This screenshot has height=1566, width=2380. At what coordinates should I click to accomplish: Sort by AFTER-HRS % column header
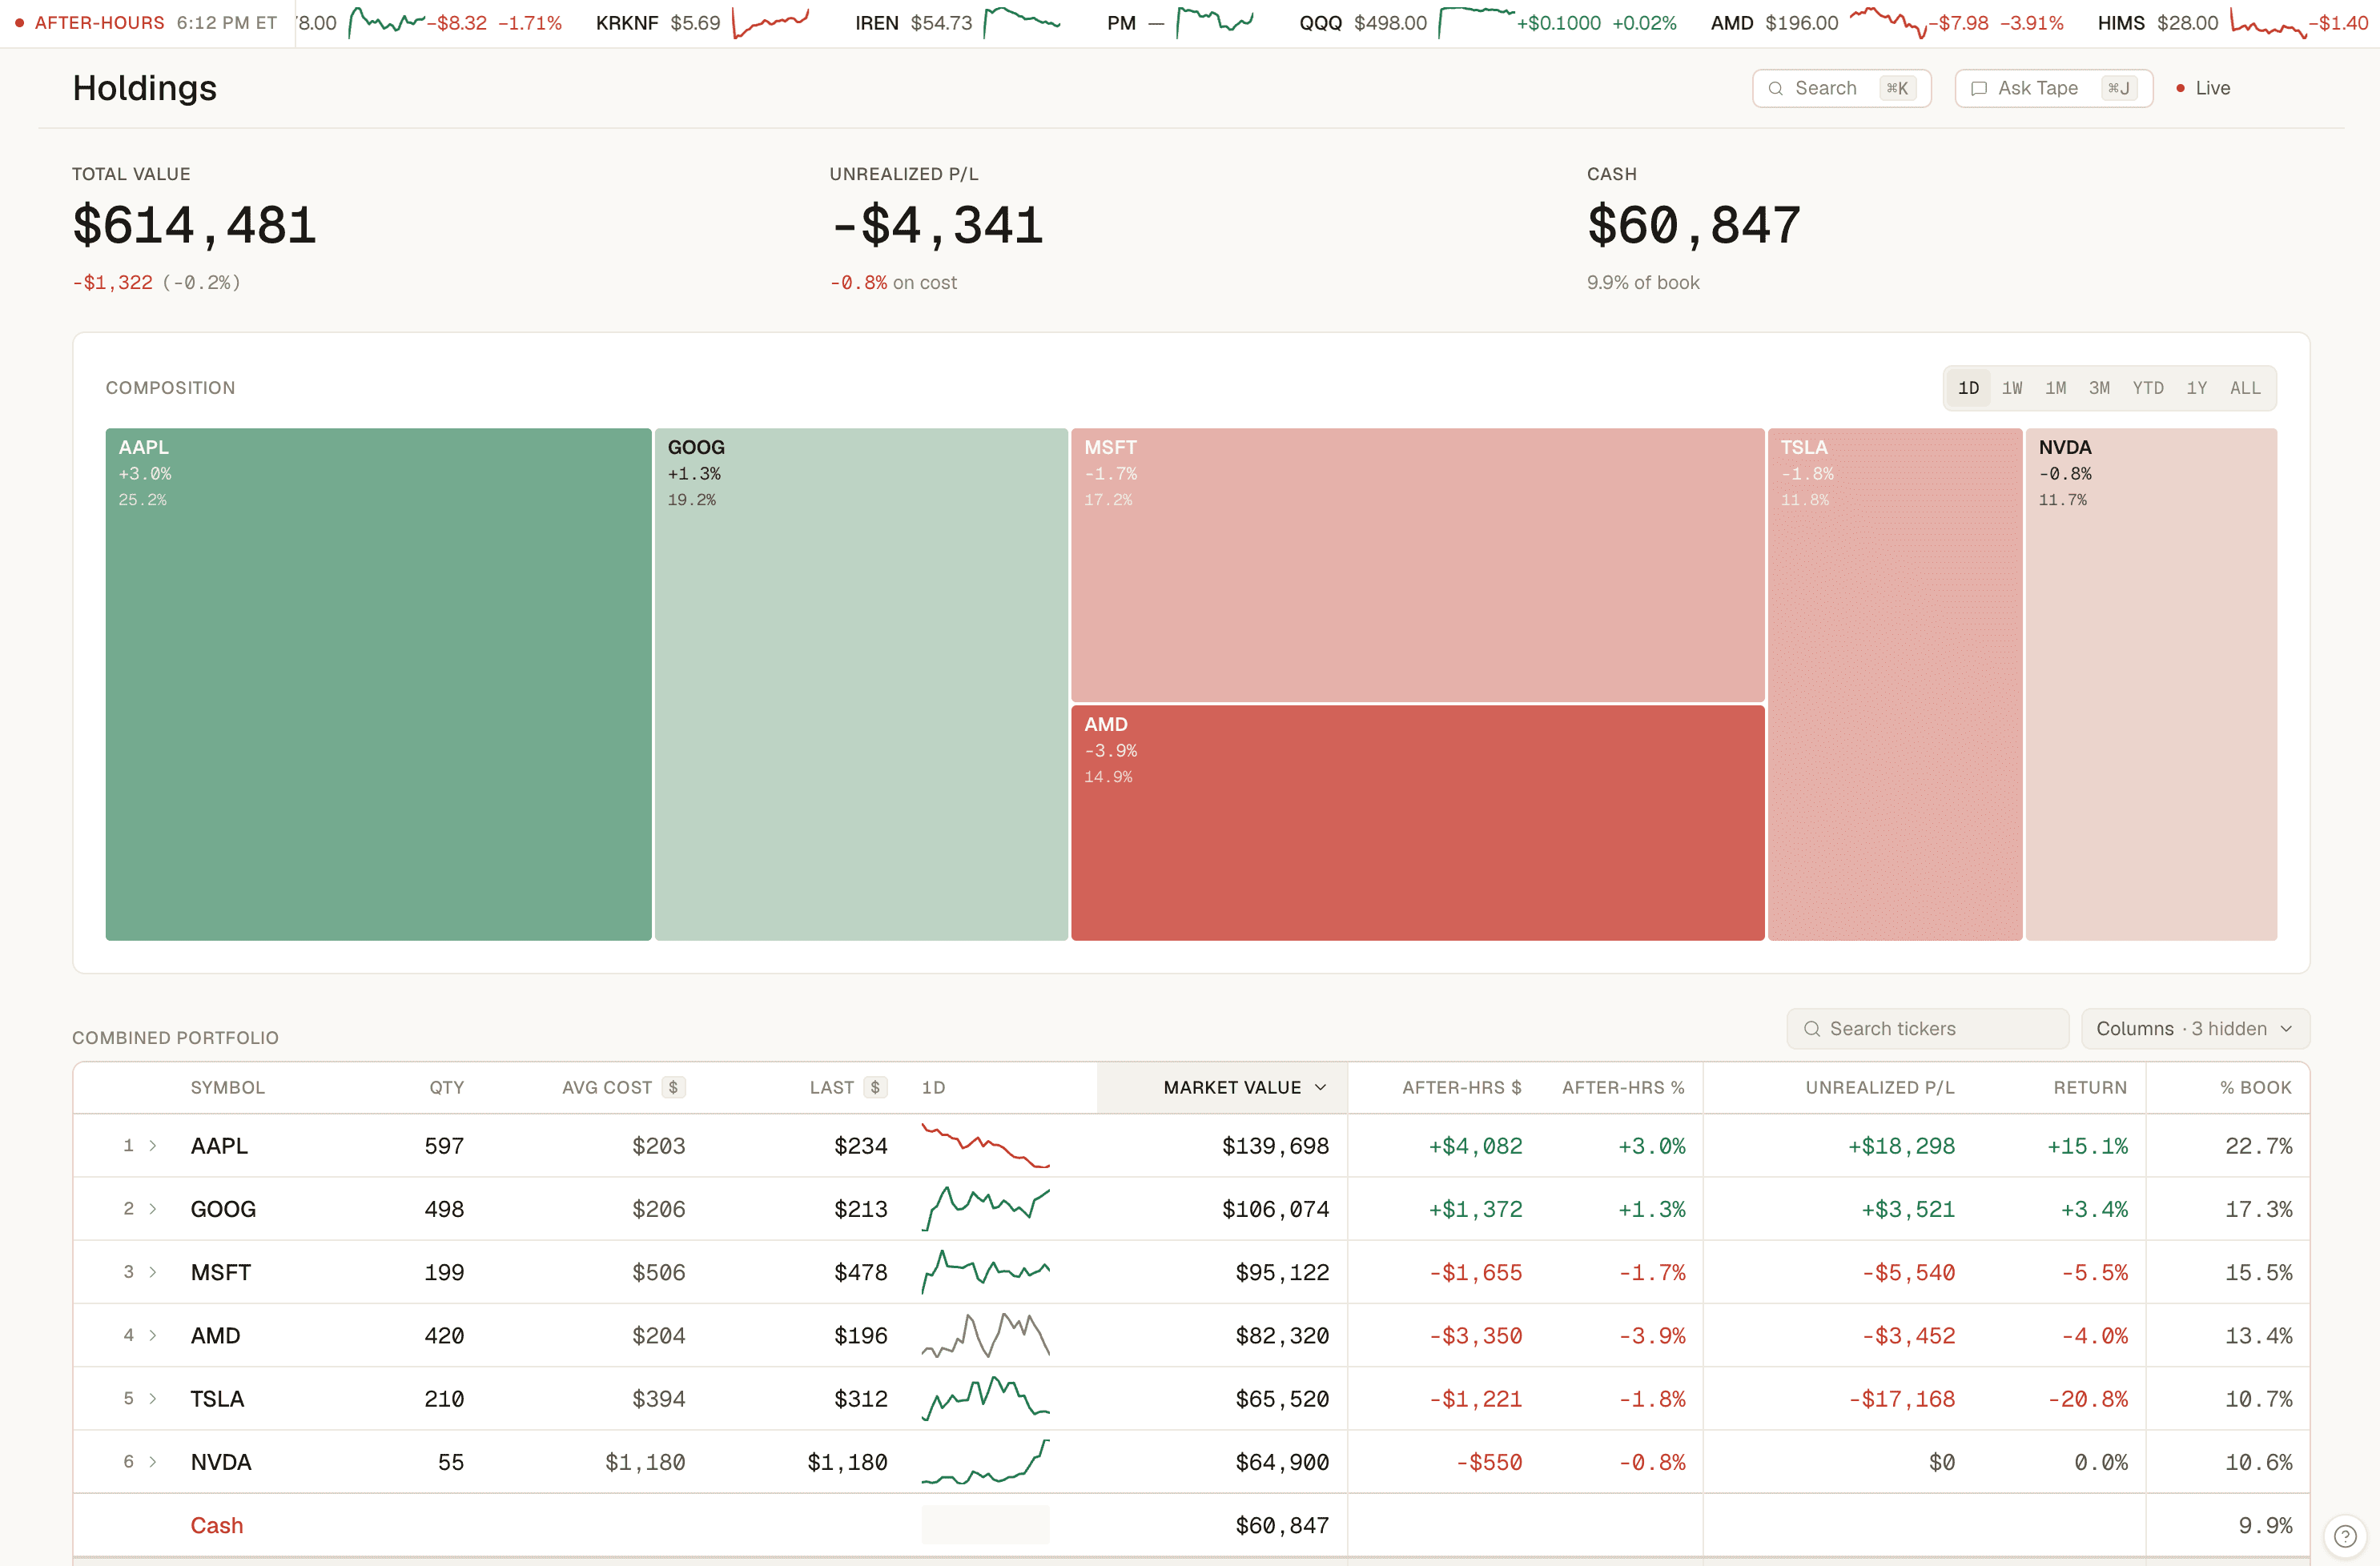pos(1623,1087)
